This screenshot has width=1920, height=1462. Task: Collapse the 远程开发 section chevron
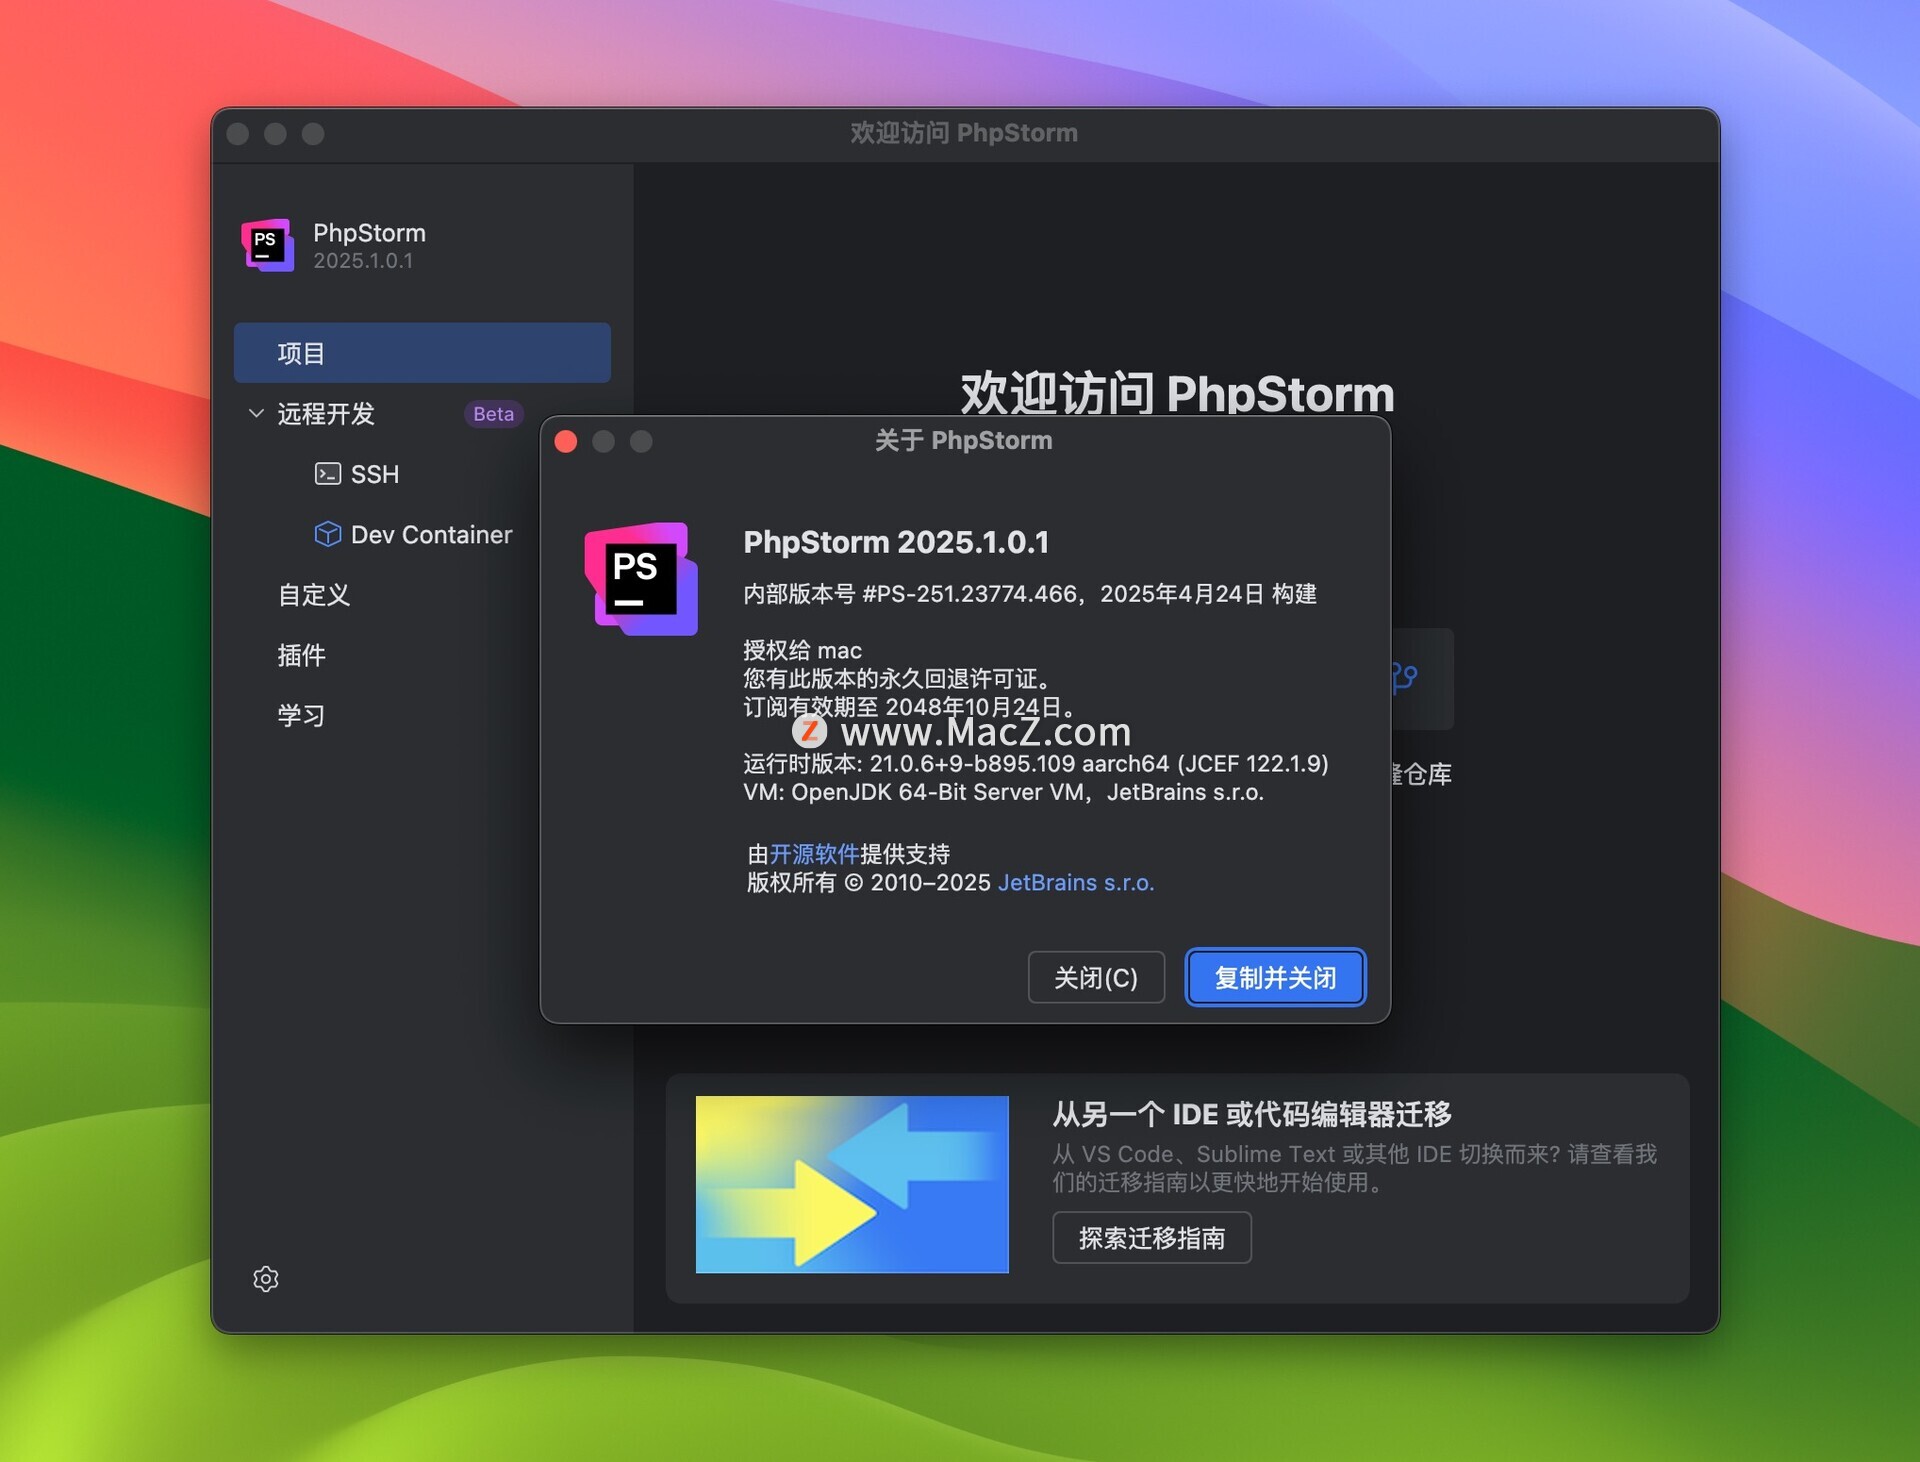click(x=256, y=413)
